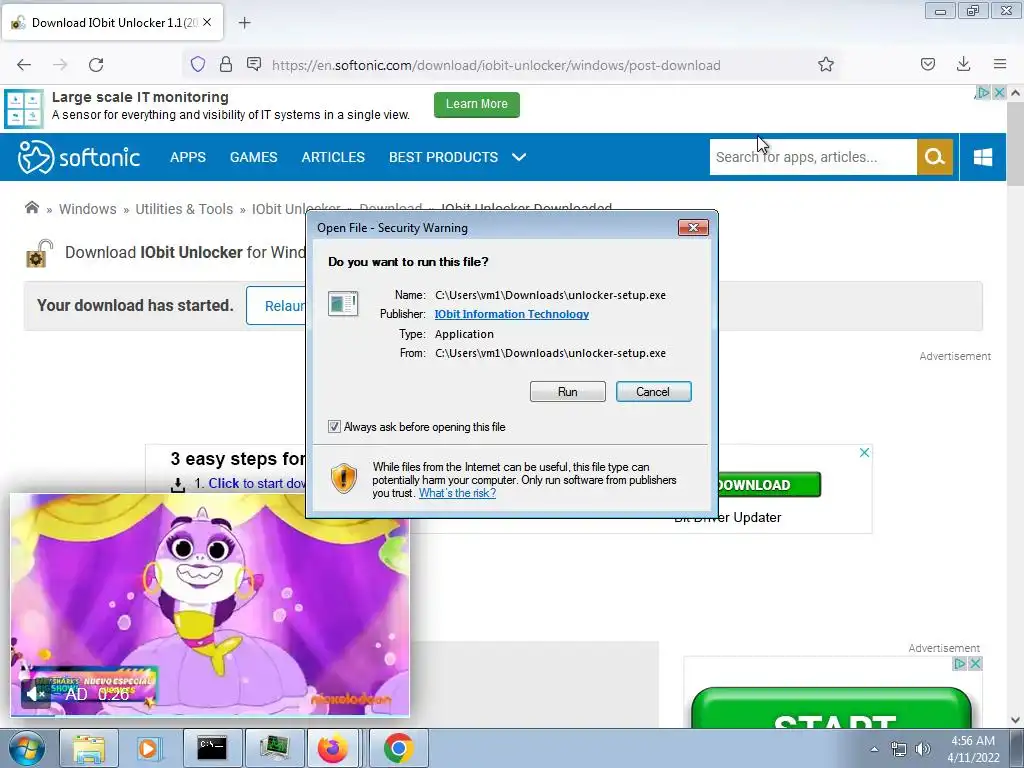Screen dimensions: 1024x768
Task: Click the Learn More ad button
Action: (477, 104)
